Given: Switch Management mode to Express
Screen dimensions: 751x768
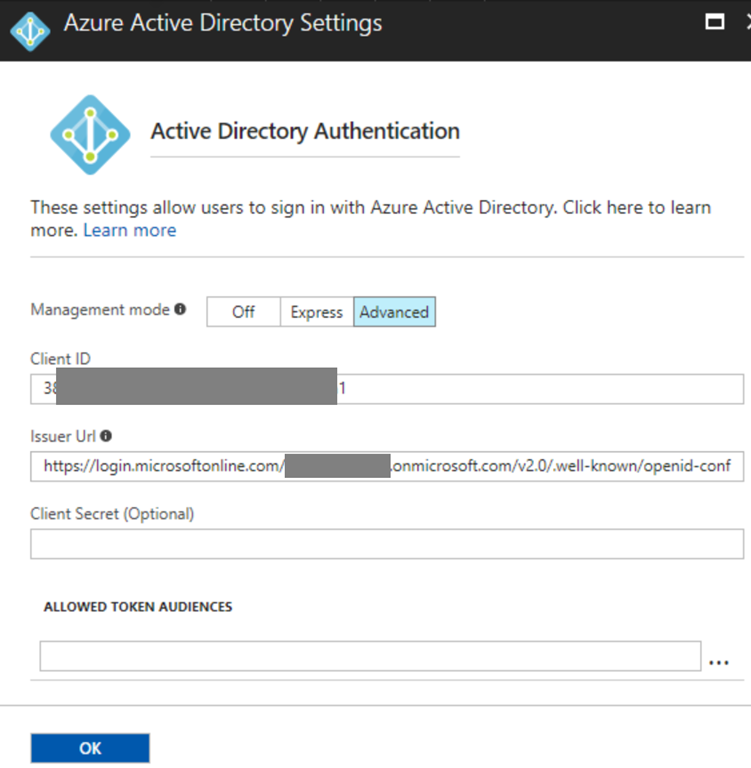Looking at the screenshot, I should click(316, 312).
